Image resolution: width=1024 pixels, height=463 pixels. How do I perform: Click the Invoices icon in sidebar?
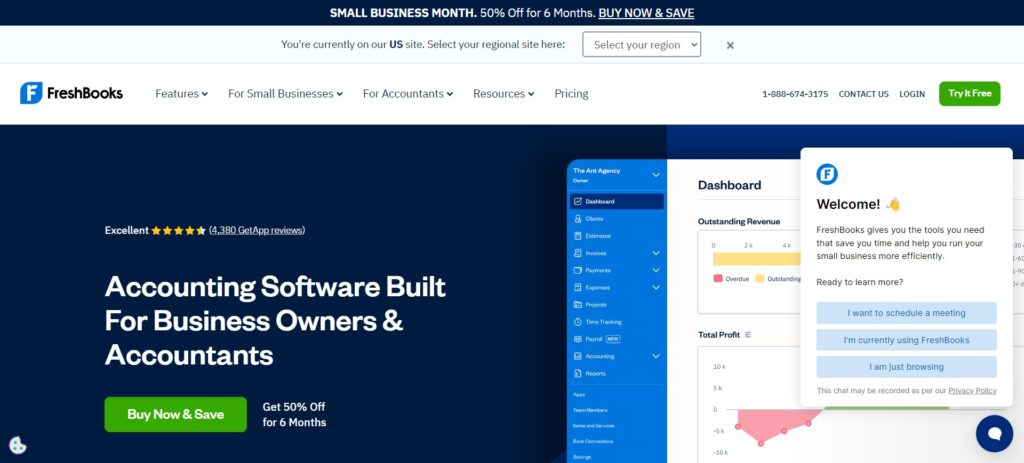(577, 253)
